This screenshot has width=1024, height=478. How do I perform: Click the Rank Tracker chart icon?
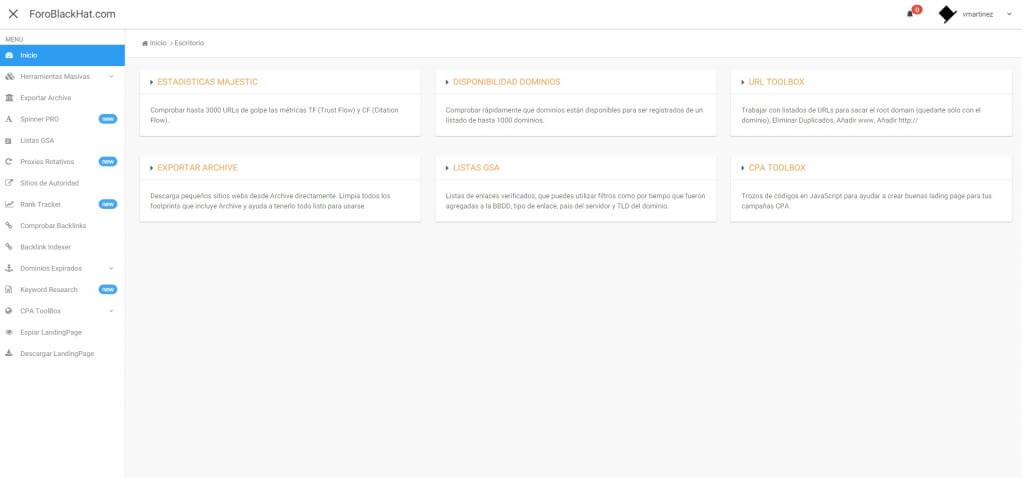[x=9, y=204]
